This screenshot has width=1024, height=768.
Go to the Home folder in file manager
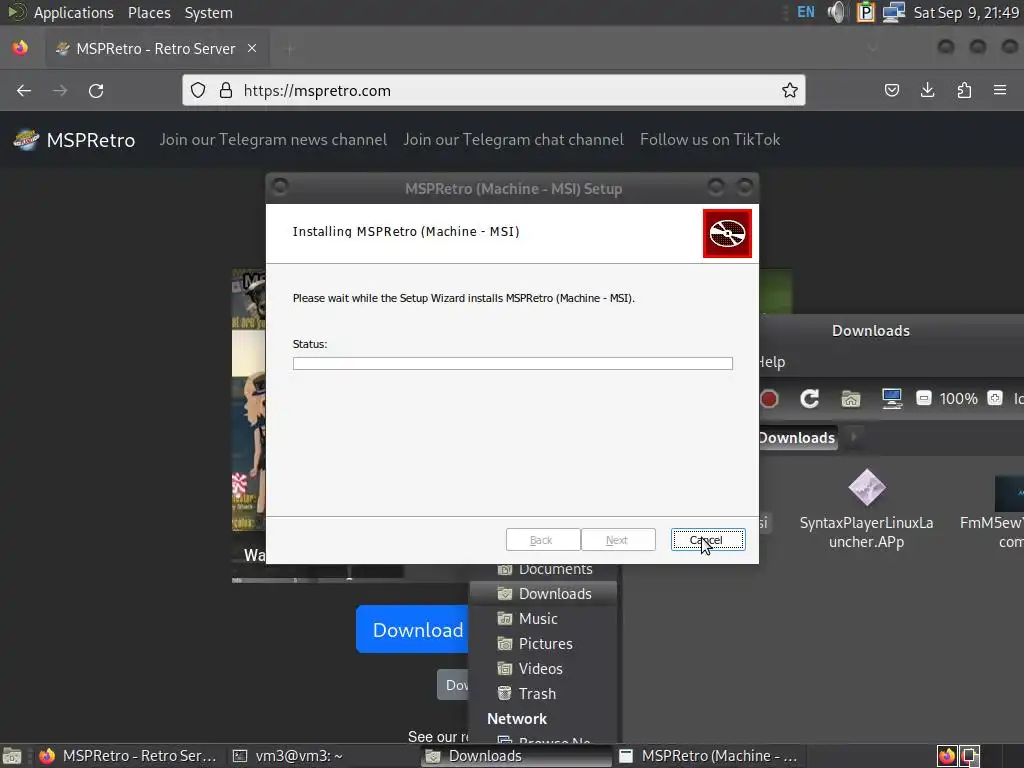tap(850, 398)
